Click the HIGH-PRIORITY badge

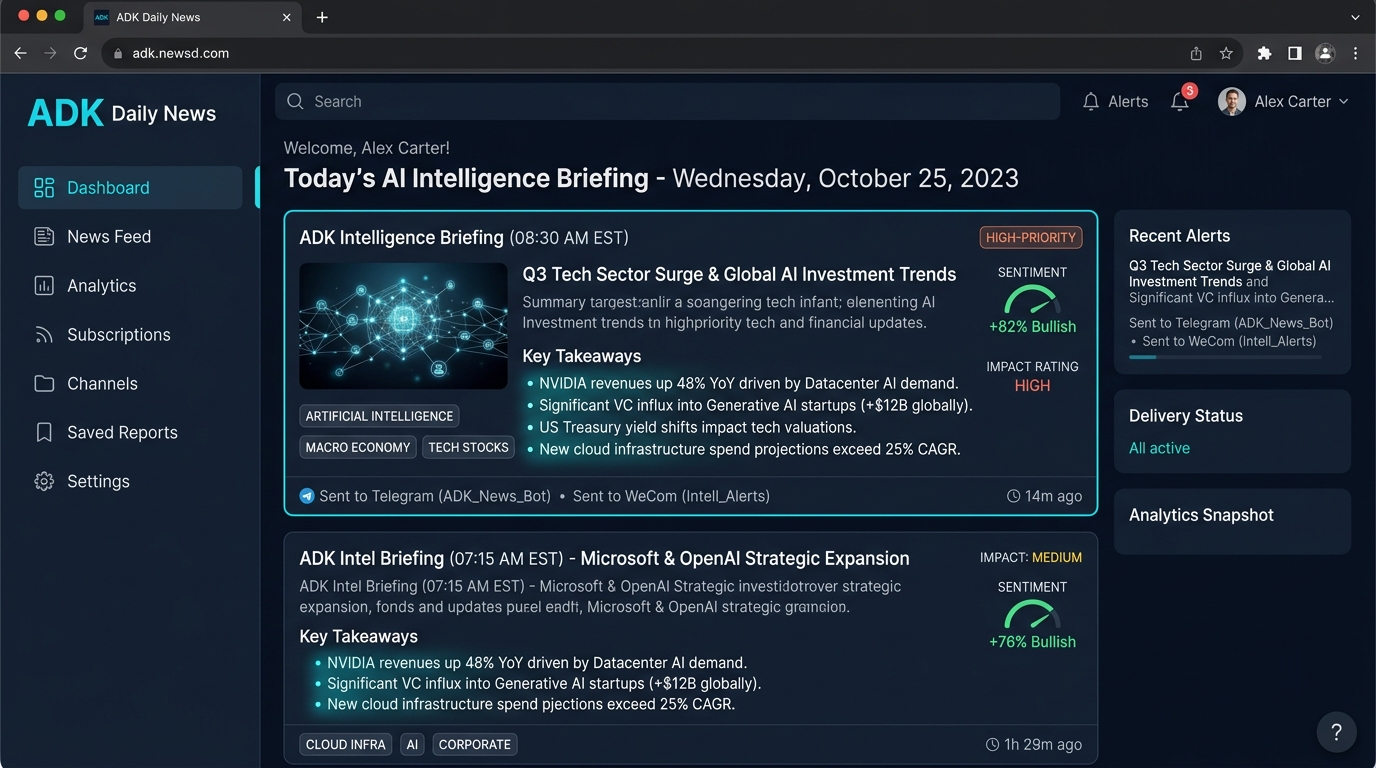1031,237
